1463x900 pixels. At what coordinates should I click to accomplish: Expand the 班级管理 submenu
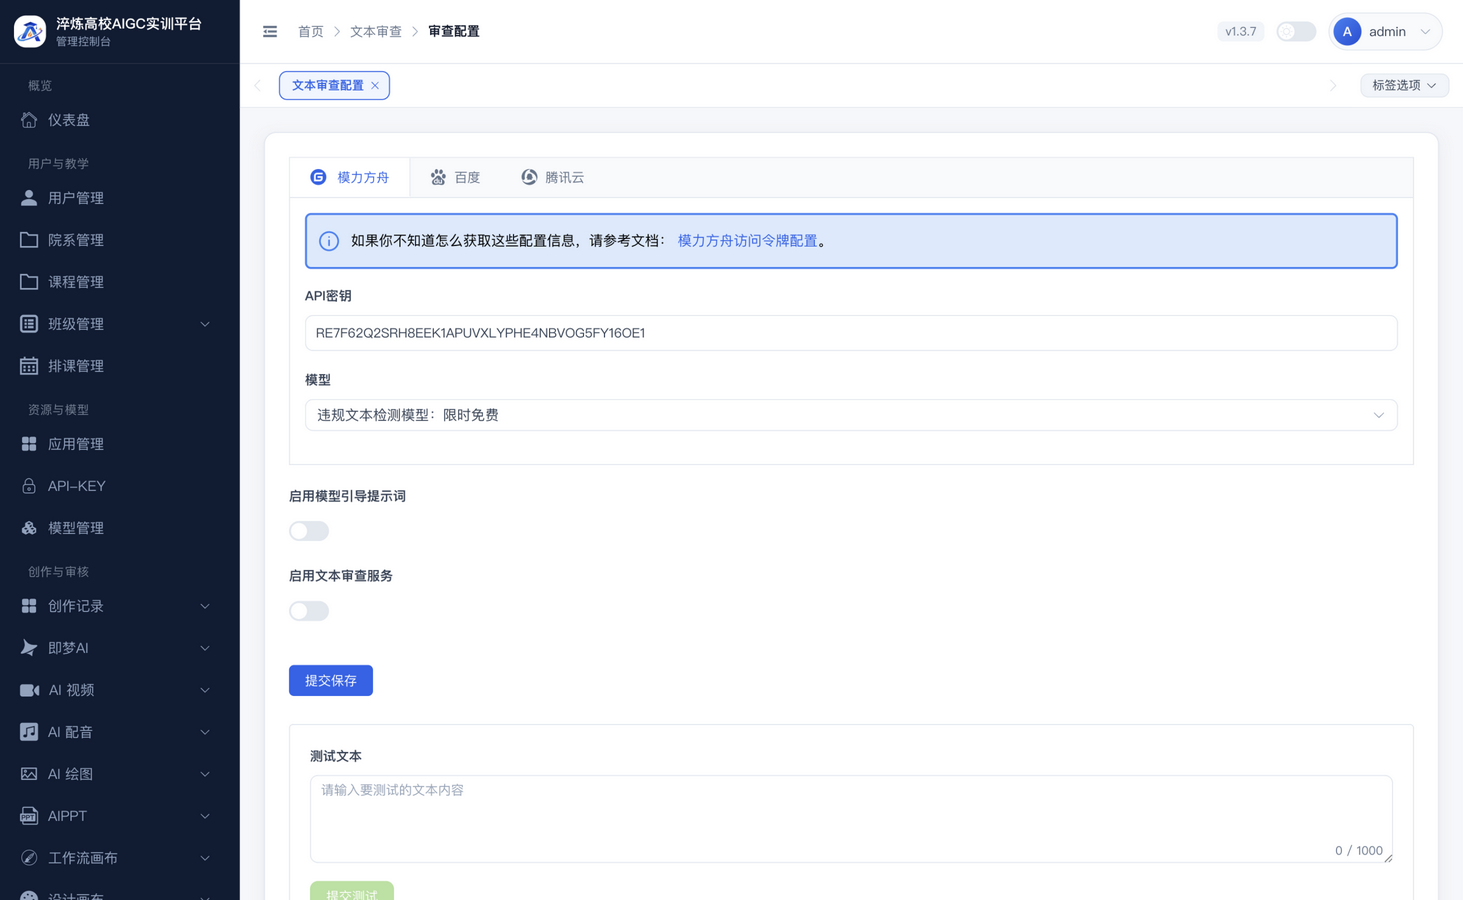coord(205,324)
